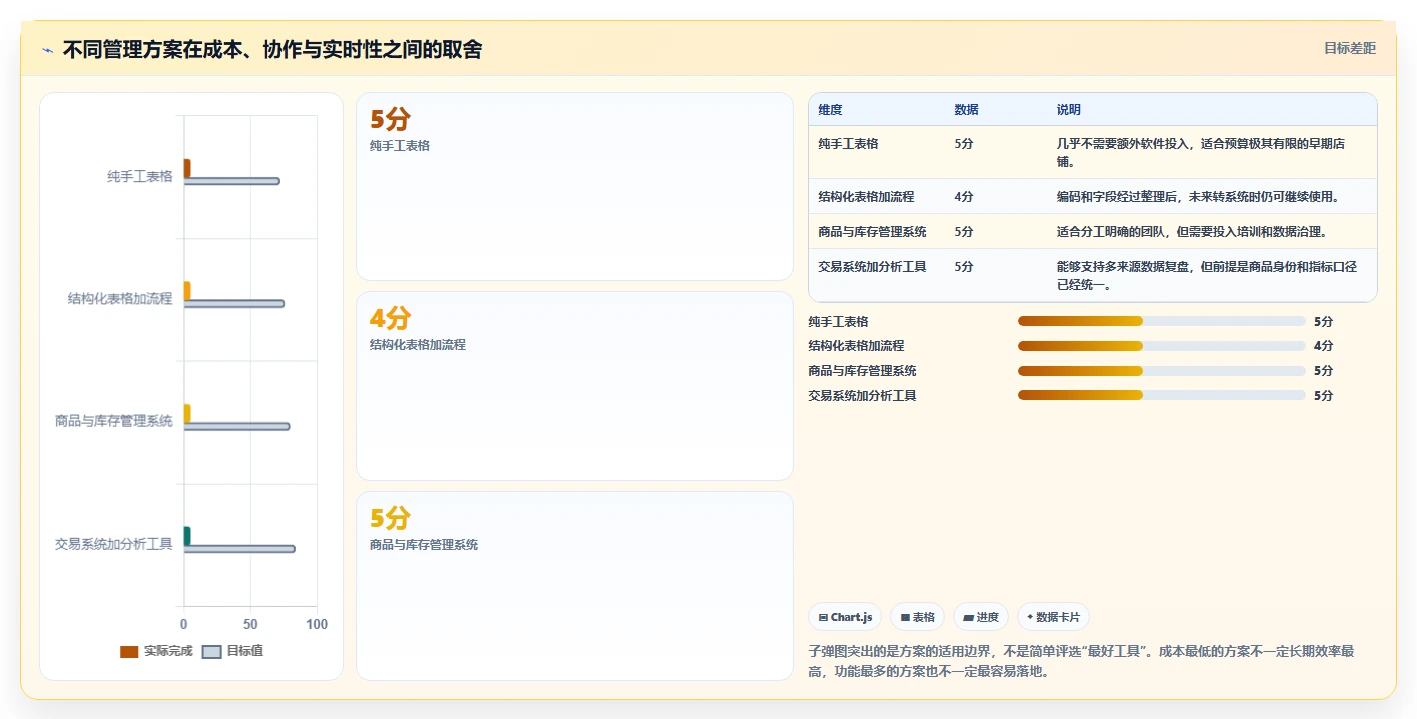The width and height of the screenshot is (1417, 719).
Task: Click the 表格 tag chip
Action: pos(918,617)
